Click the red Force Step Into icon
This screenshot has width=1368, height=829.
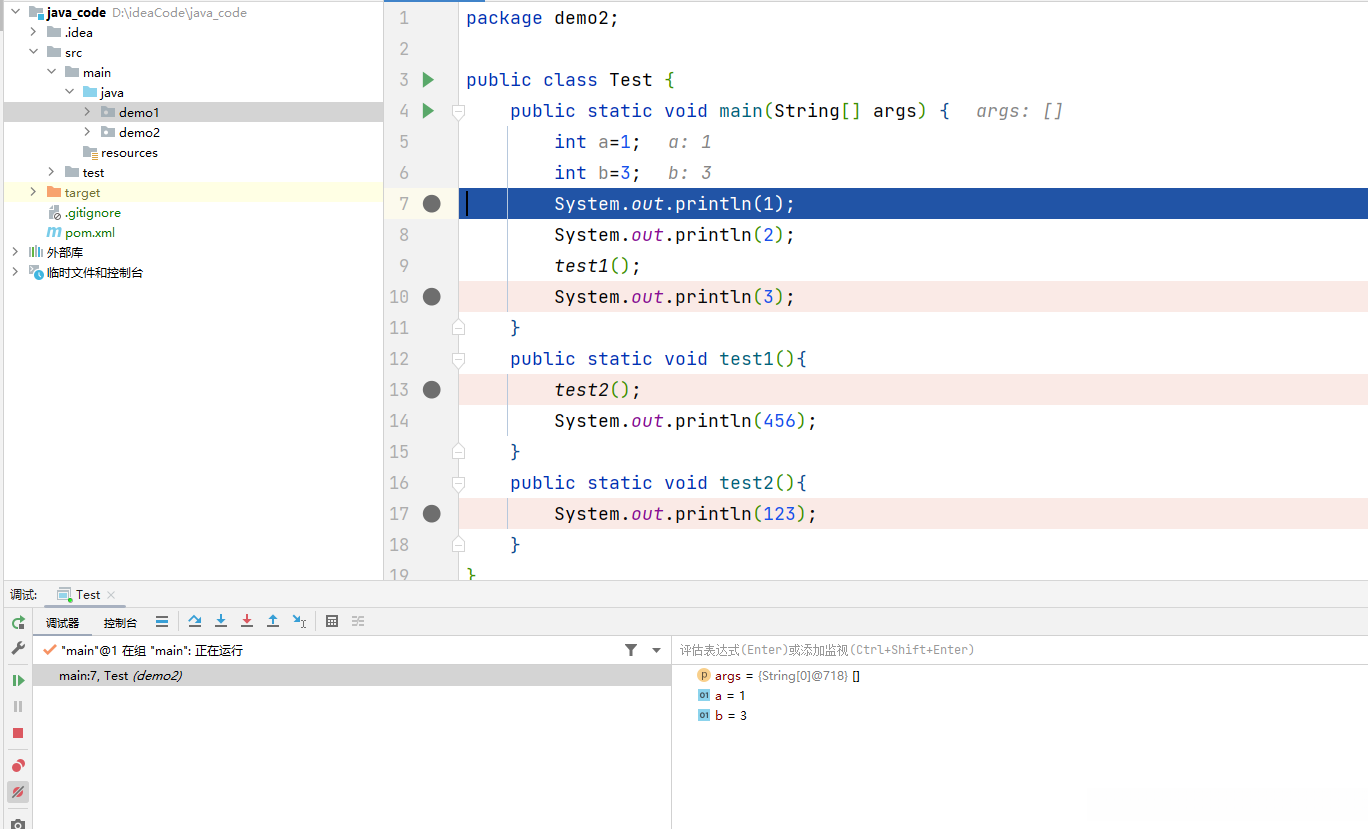pos(247,621)
